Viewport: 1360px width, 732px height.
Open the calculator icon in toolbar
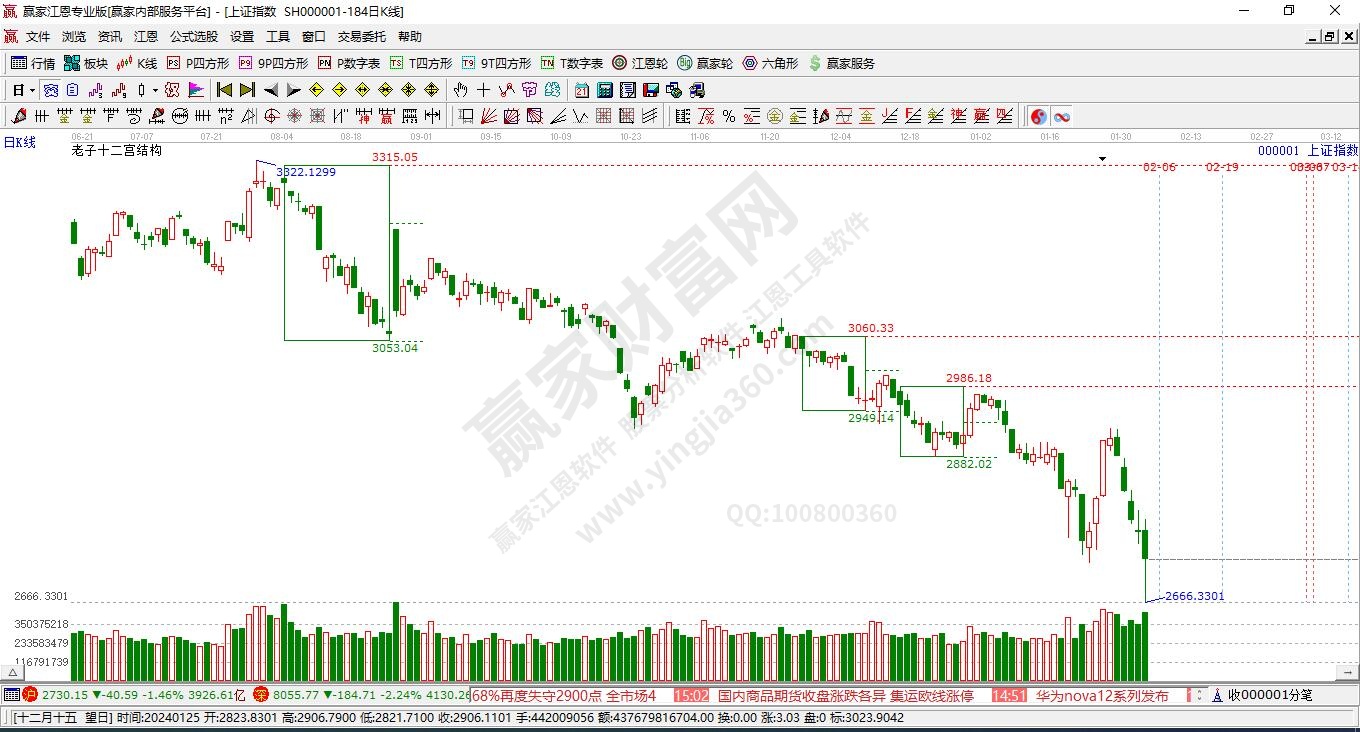[604, 90]
